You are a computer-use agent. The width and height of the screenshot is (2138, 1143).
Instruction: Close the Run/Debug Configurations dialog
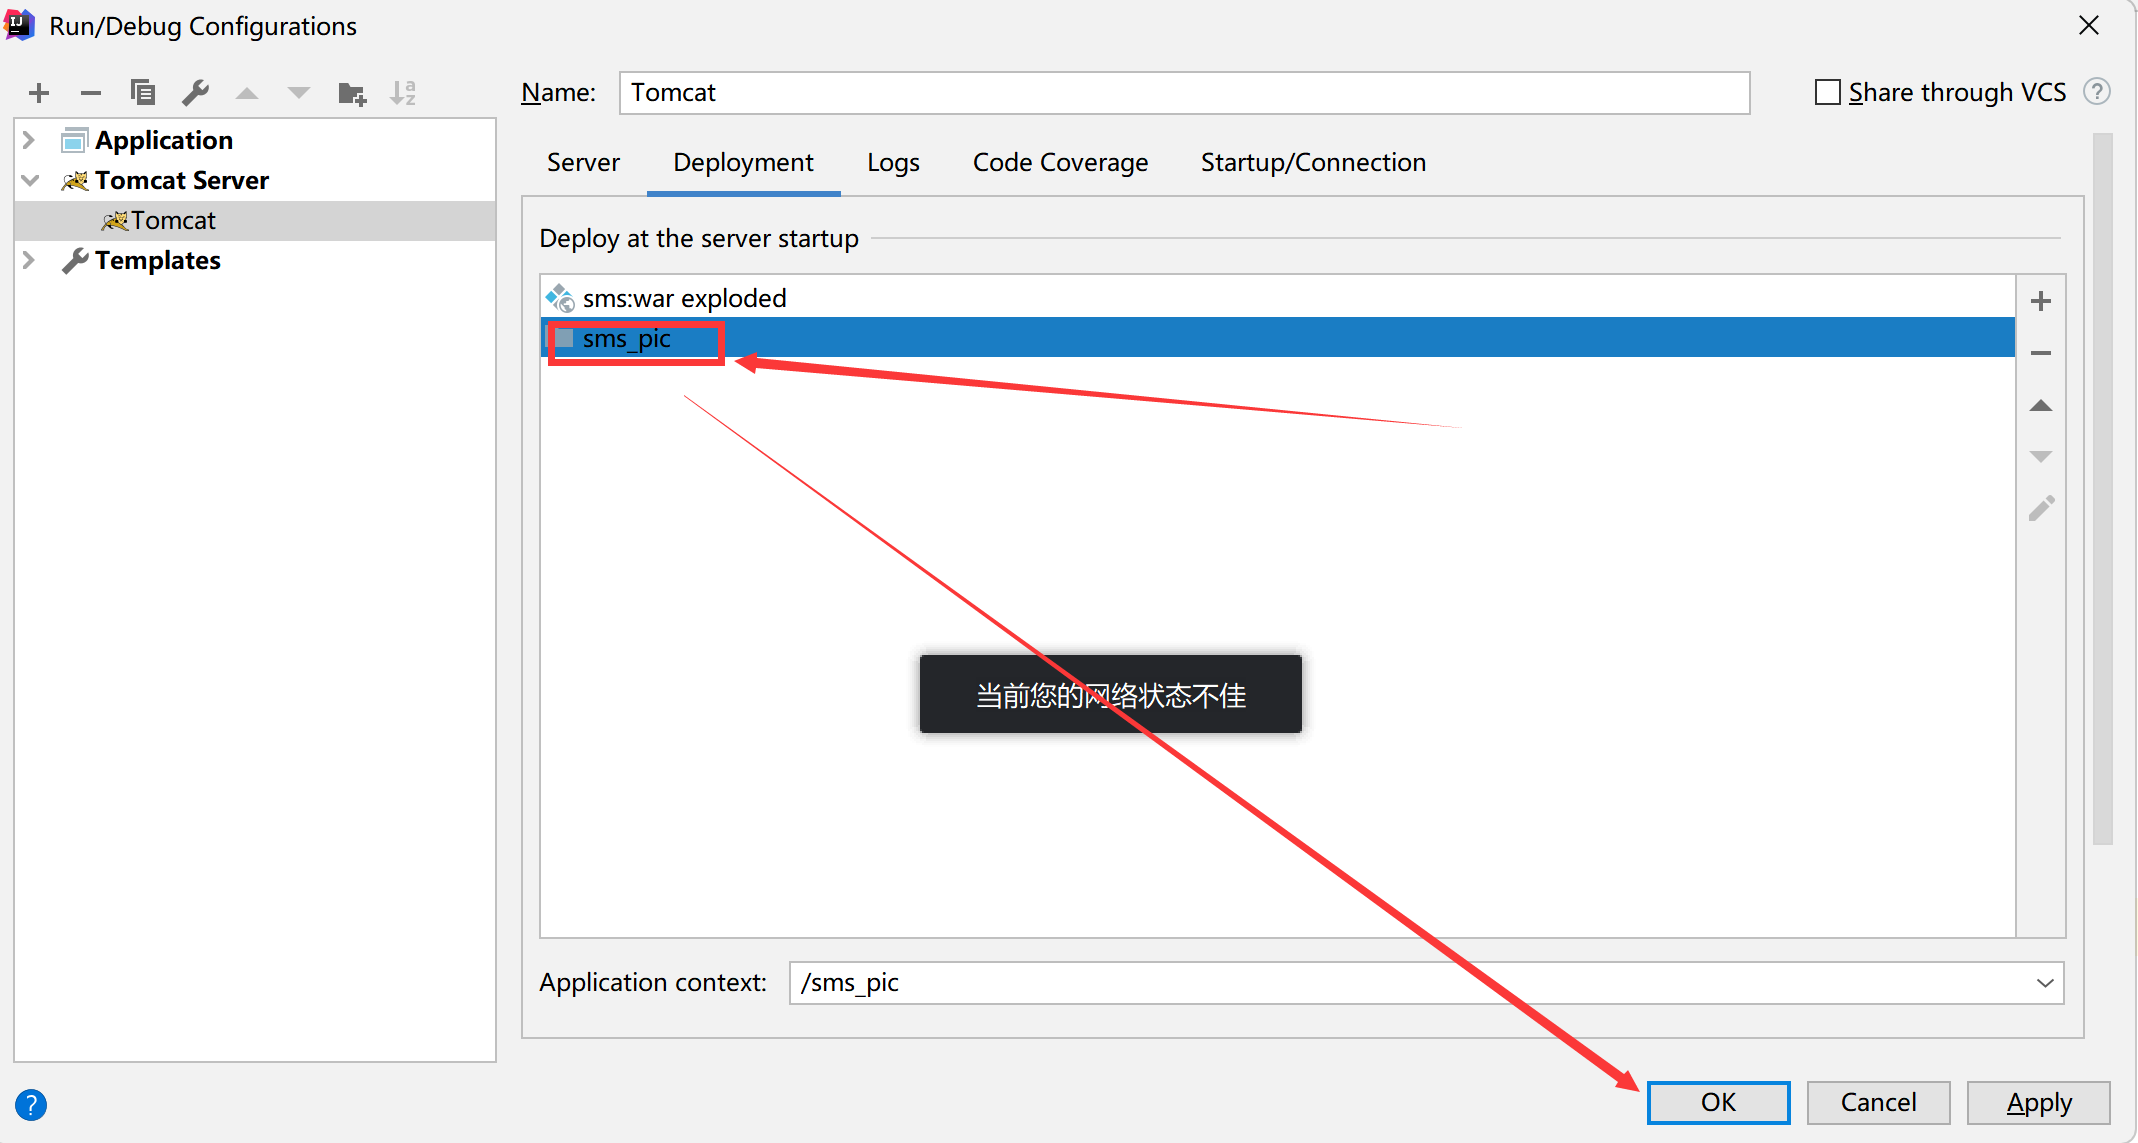(x=2089, y=25)
